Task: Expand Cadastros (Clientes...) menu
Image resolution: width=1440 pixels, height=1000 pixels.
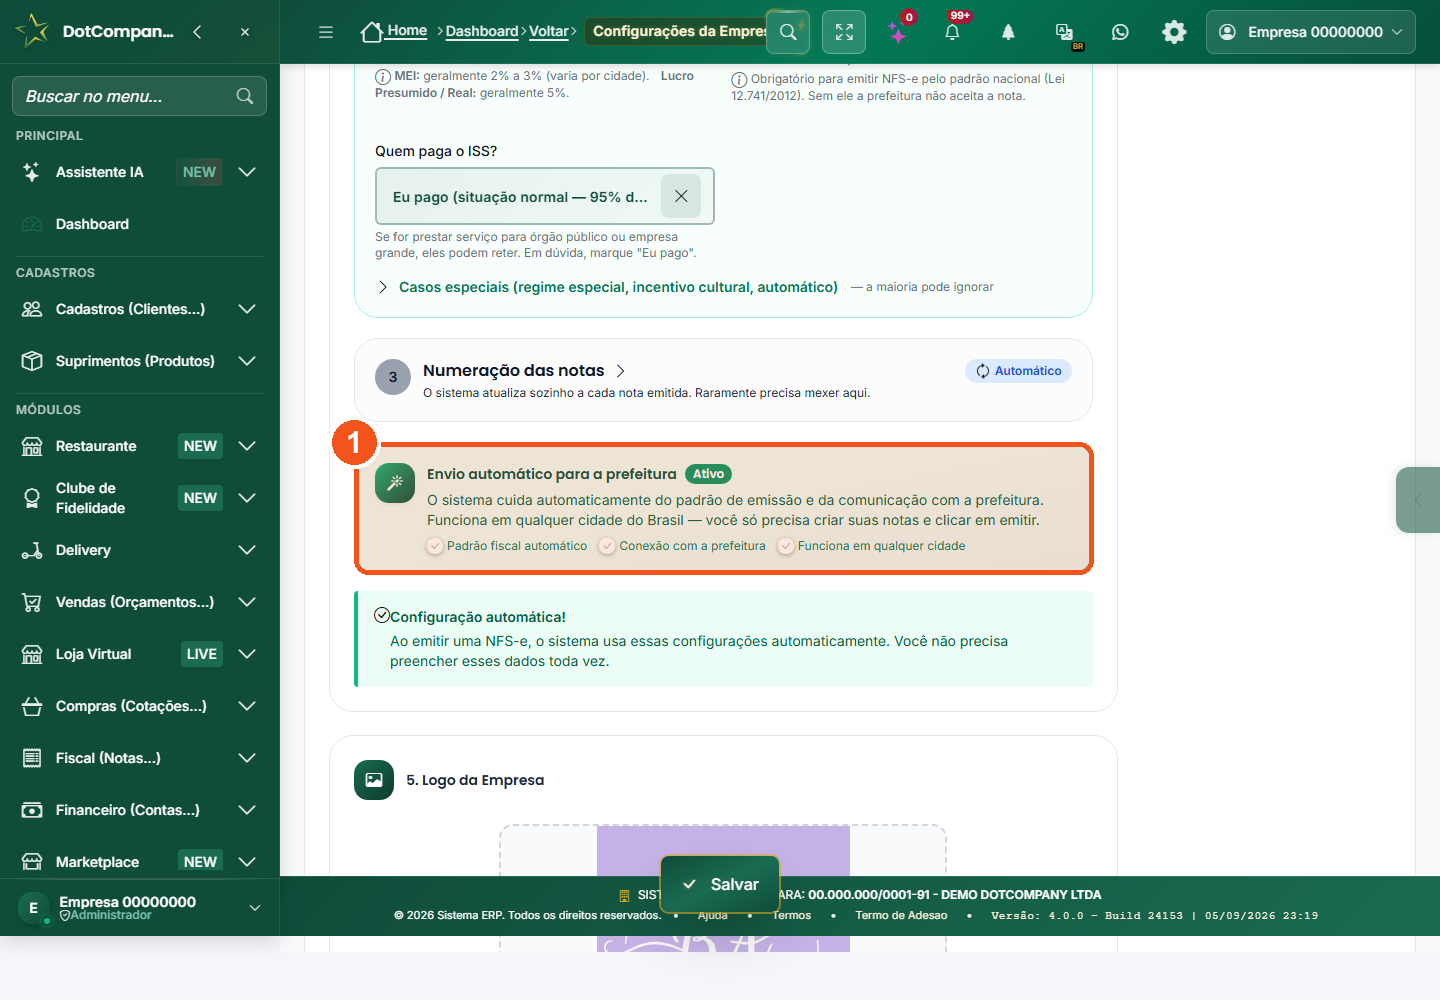Action: (x=247, y=309)
